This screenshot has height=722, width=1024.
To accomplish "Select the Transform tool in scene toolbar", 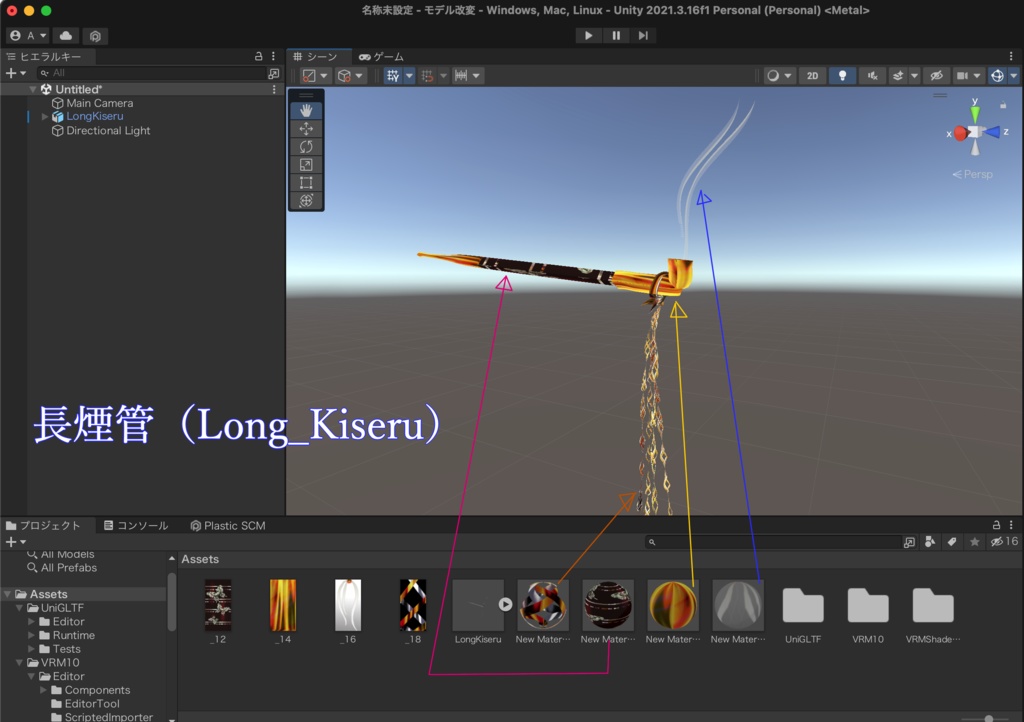I will coord(306,201).
